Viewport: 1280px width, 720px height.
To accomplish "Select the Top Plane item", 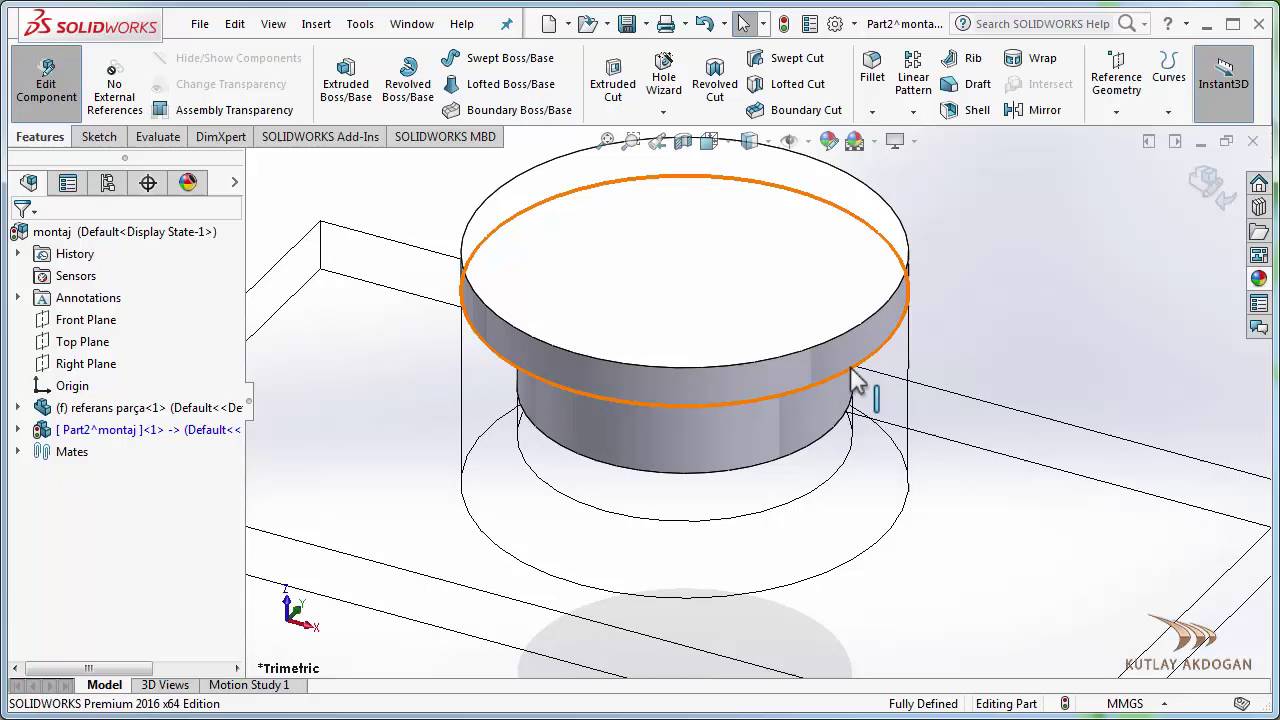I will coord(73,342).
